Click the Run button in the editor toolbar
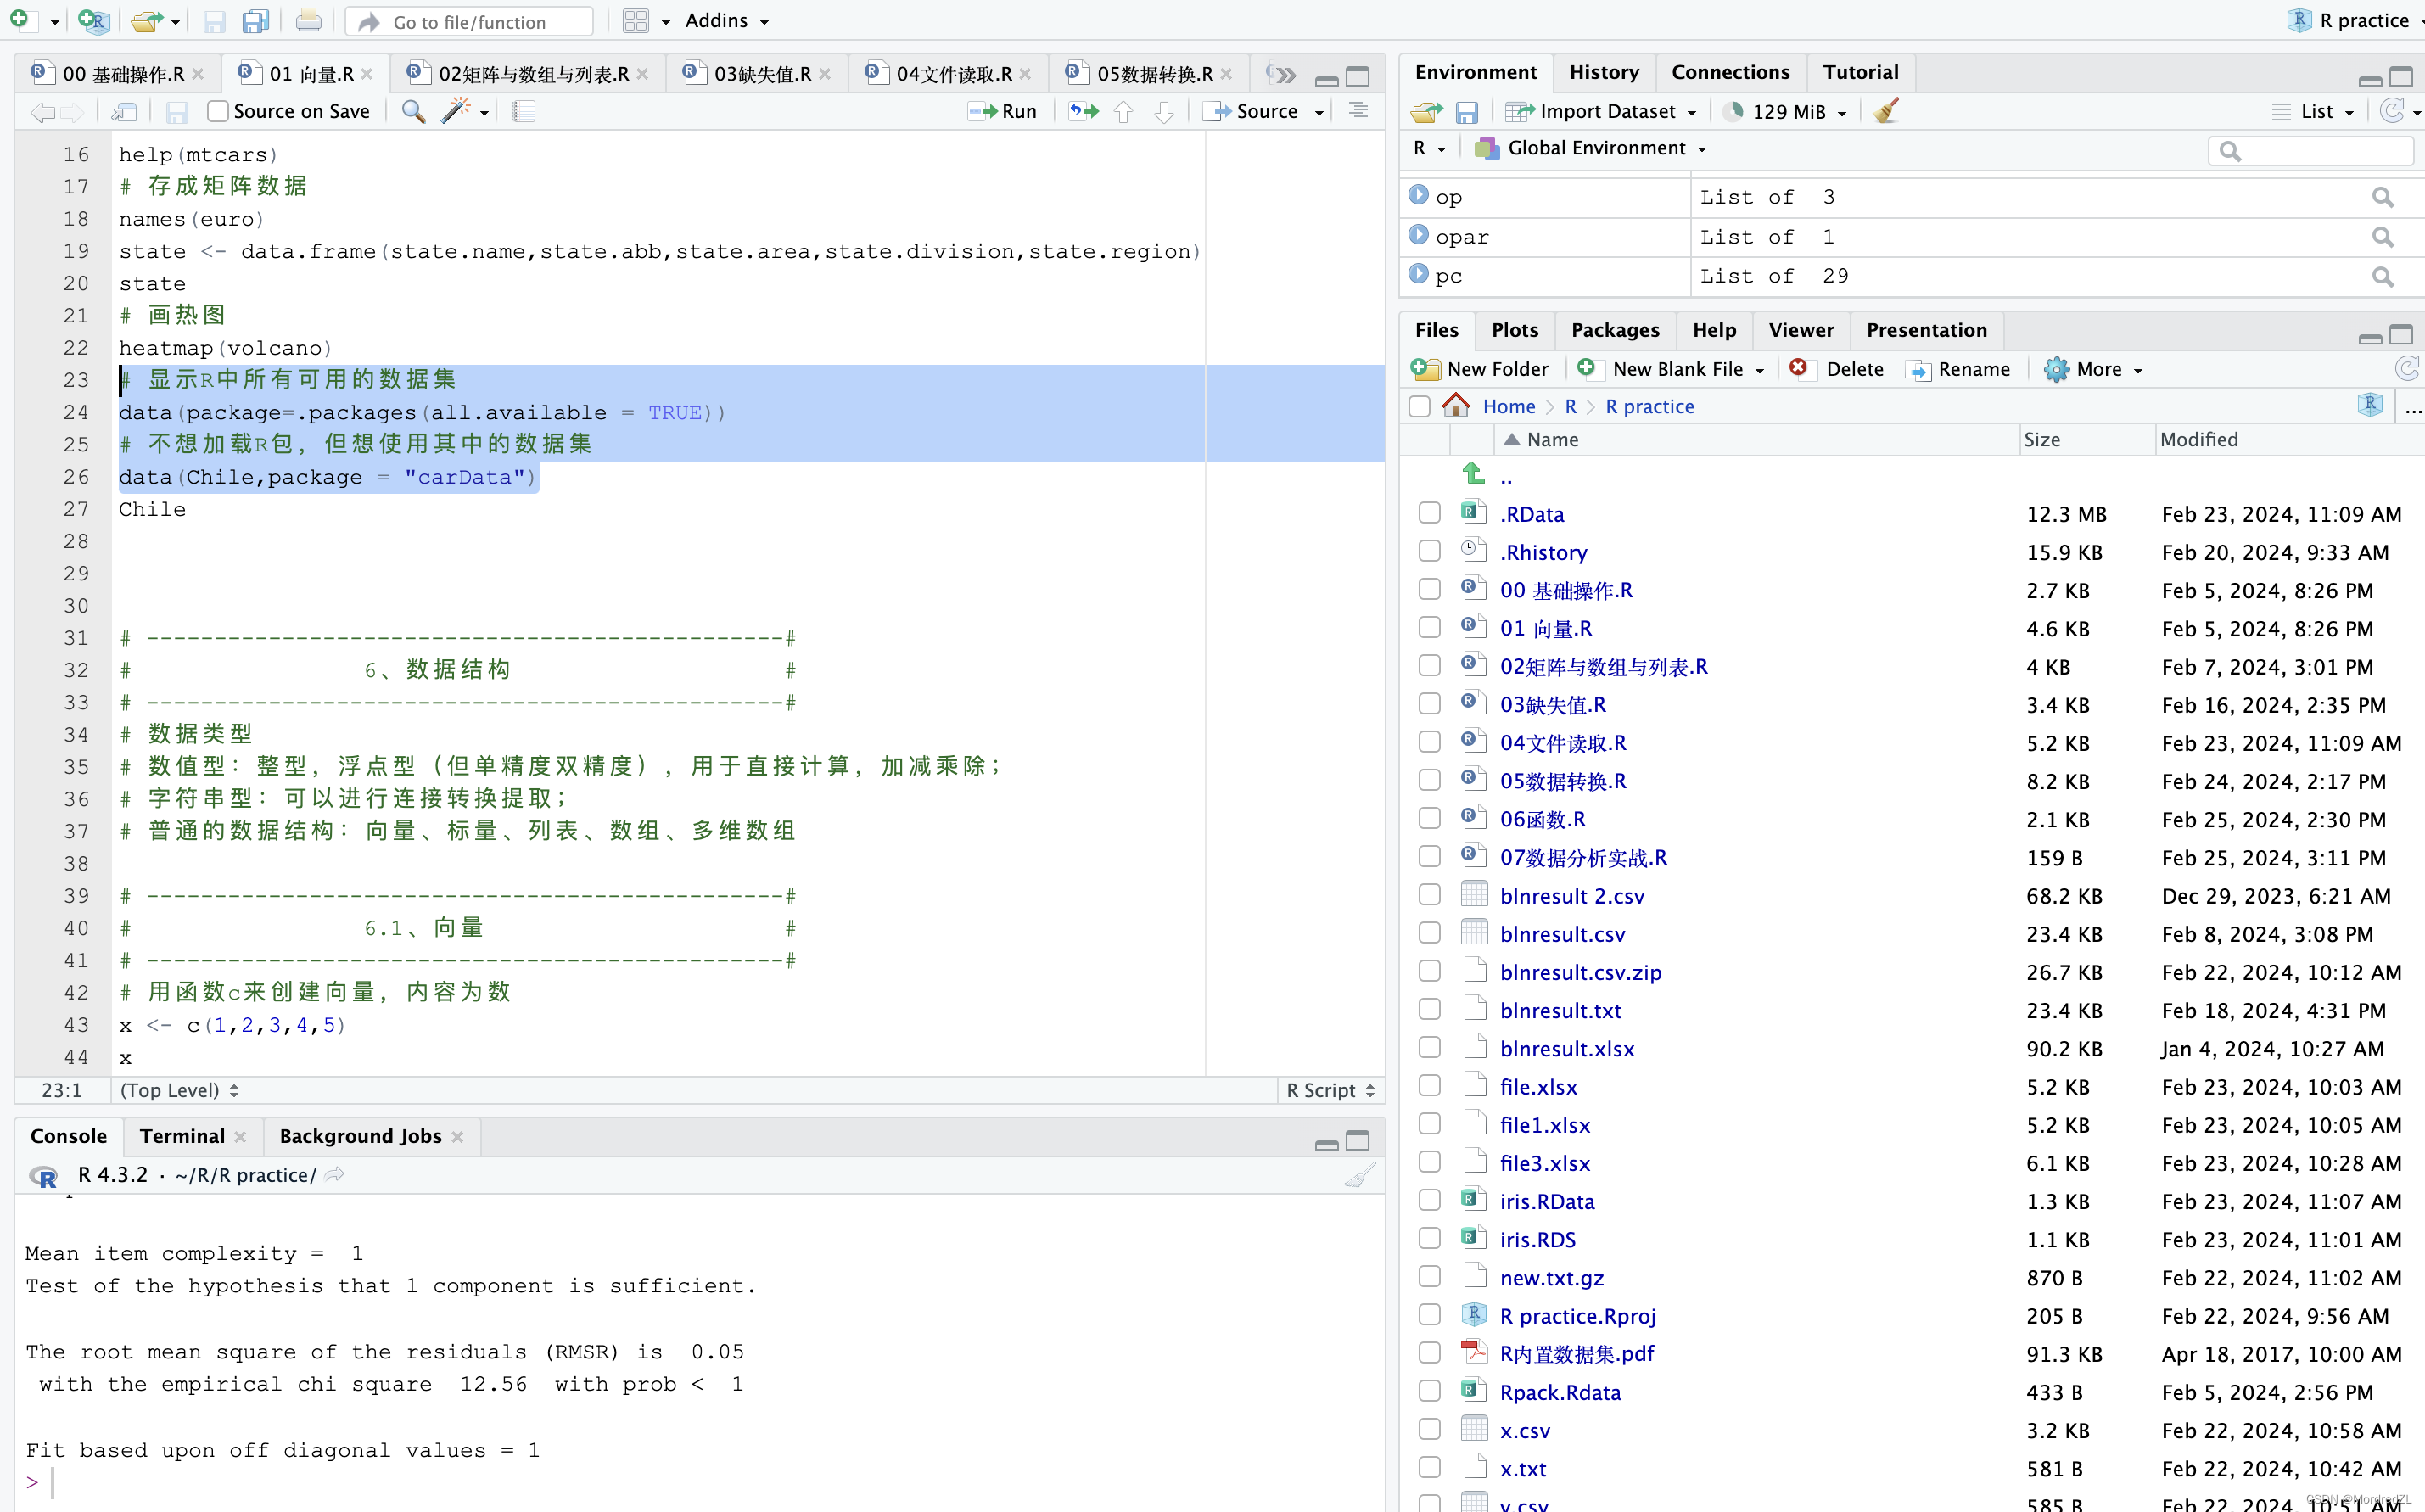 point(1003,111)
